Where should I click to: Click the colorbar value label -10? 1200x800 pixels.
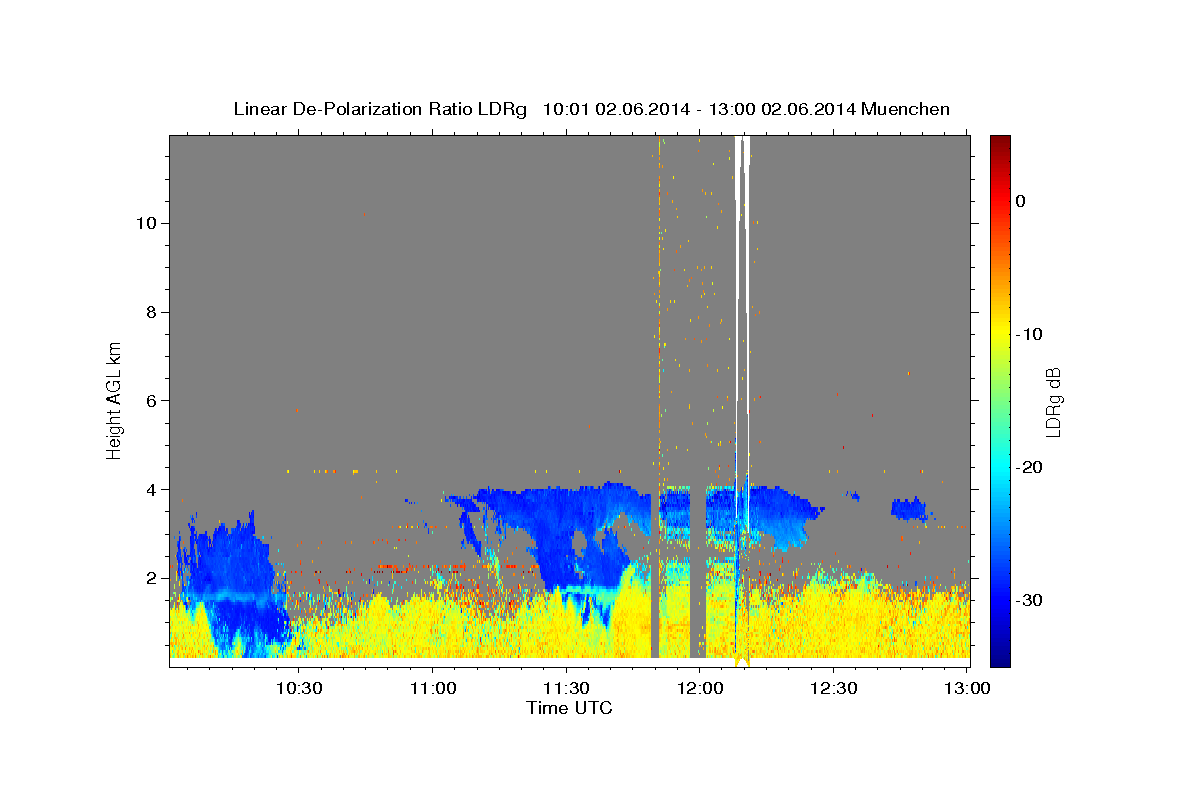click(x=1029, y=334)
